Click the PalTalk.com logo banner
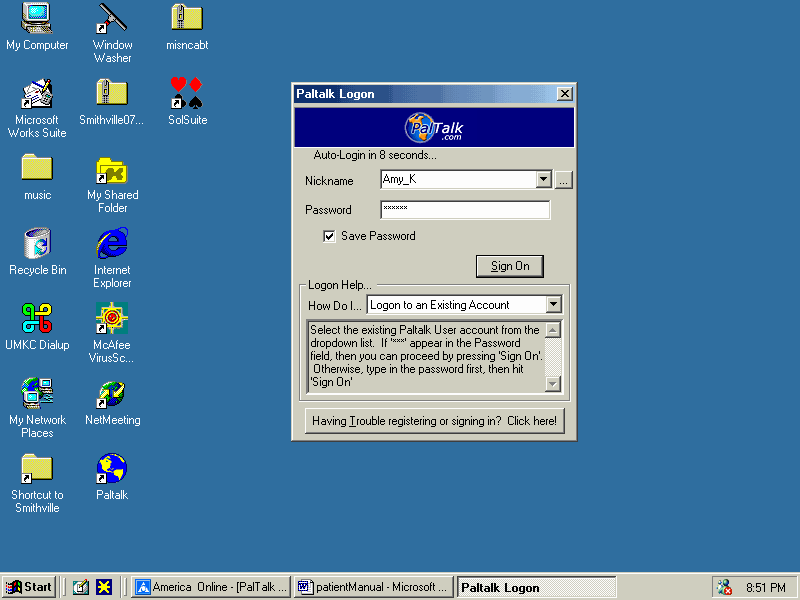Image resolution: width=800 pixels, height=600 pixels. tap(434, 127)
